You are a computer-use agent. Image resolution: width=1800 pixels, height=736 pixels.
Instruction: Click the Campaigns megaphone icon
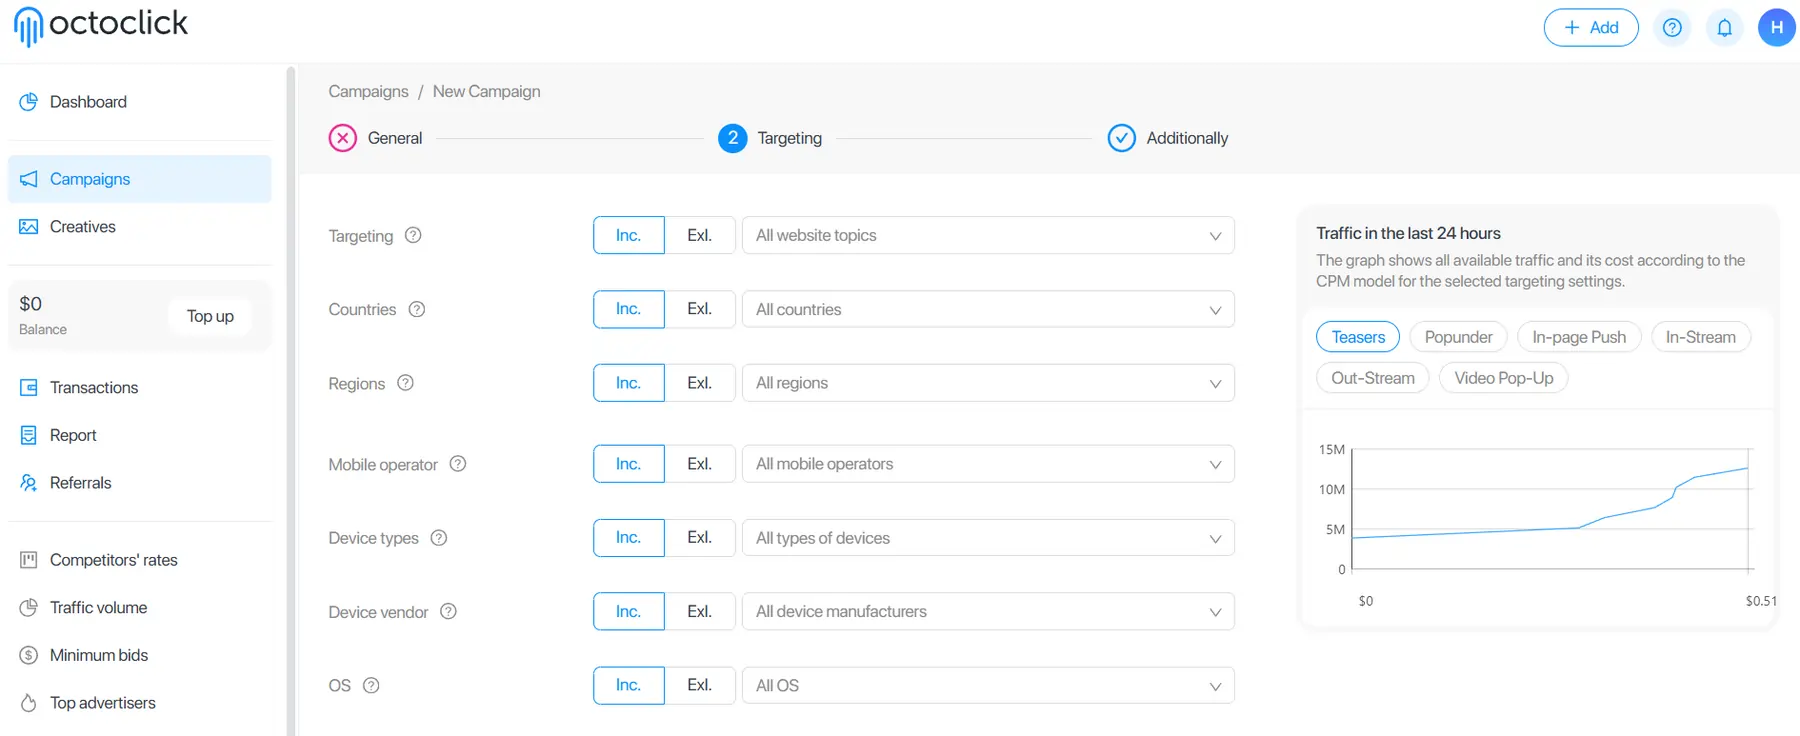coord(29,179)
